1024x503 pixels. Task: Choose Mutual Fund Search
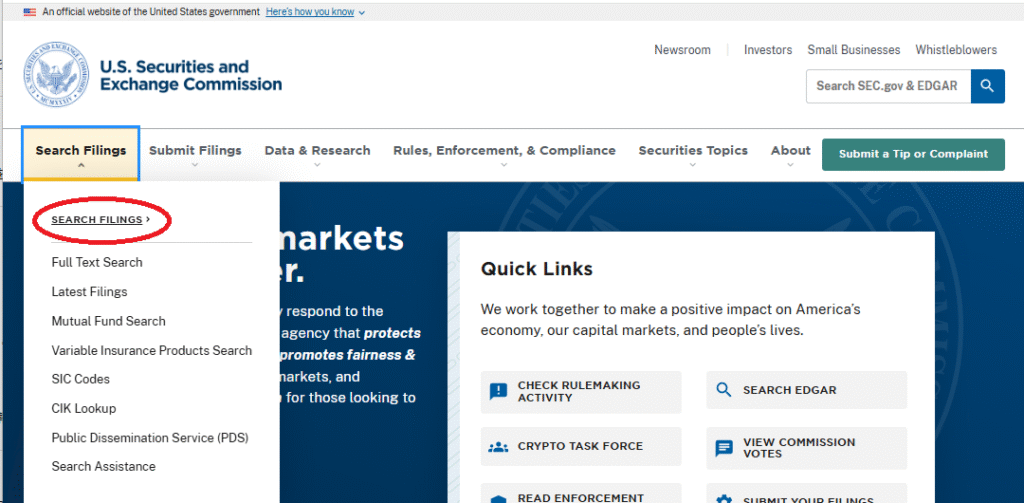[x=108, y=321]
